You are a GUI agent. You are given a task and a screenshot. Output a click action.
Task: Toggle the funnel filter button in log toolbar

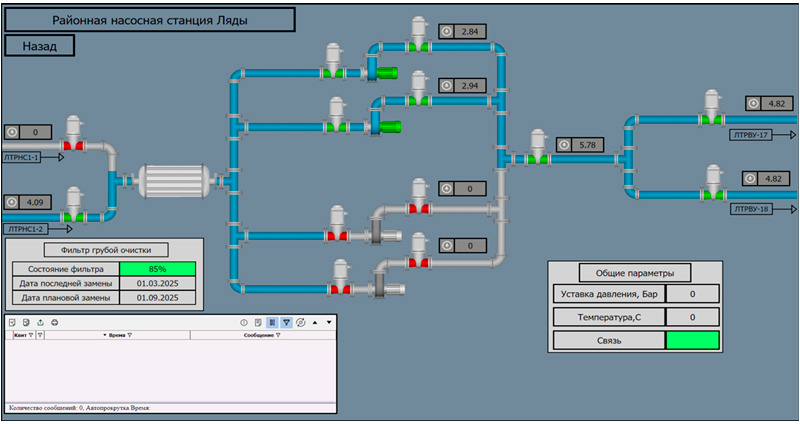(286, 323)
